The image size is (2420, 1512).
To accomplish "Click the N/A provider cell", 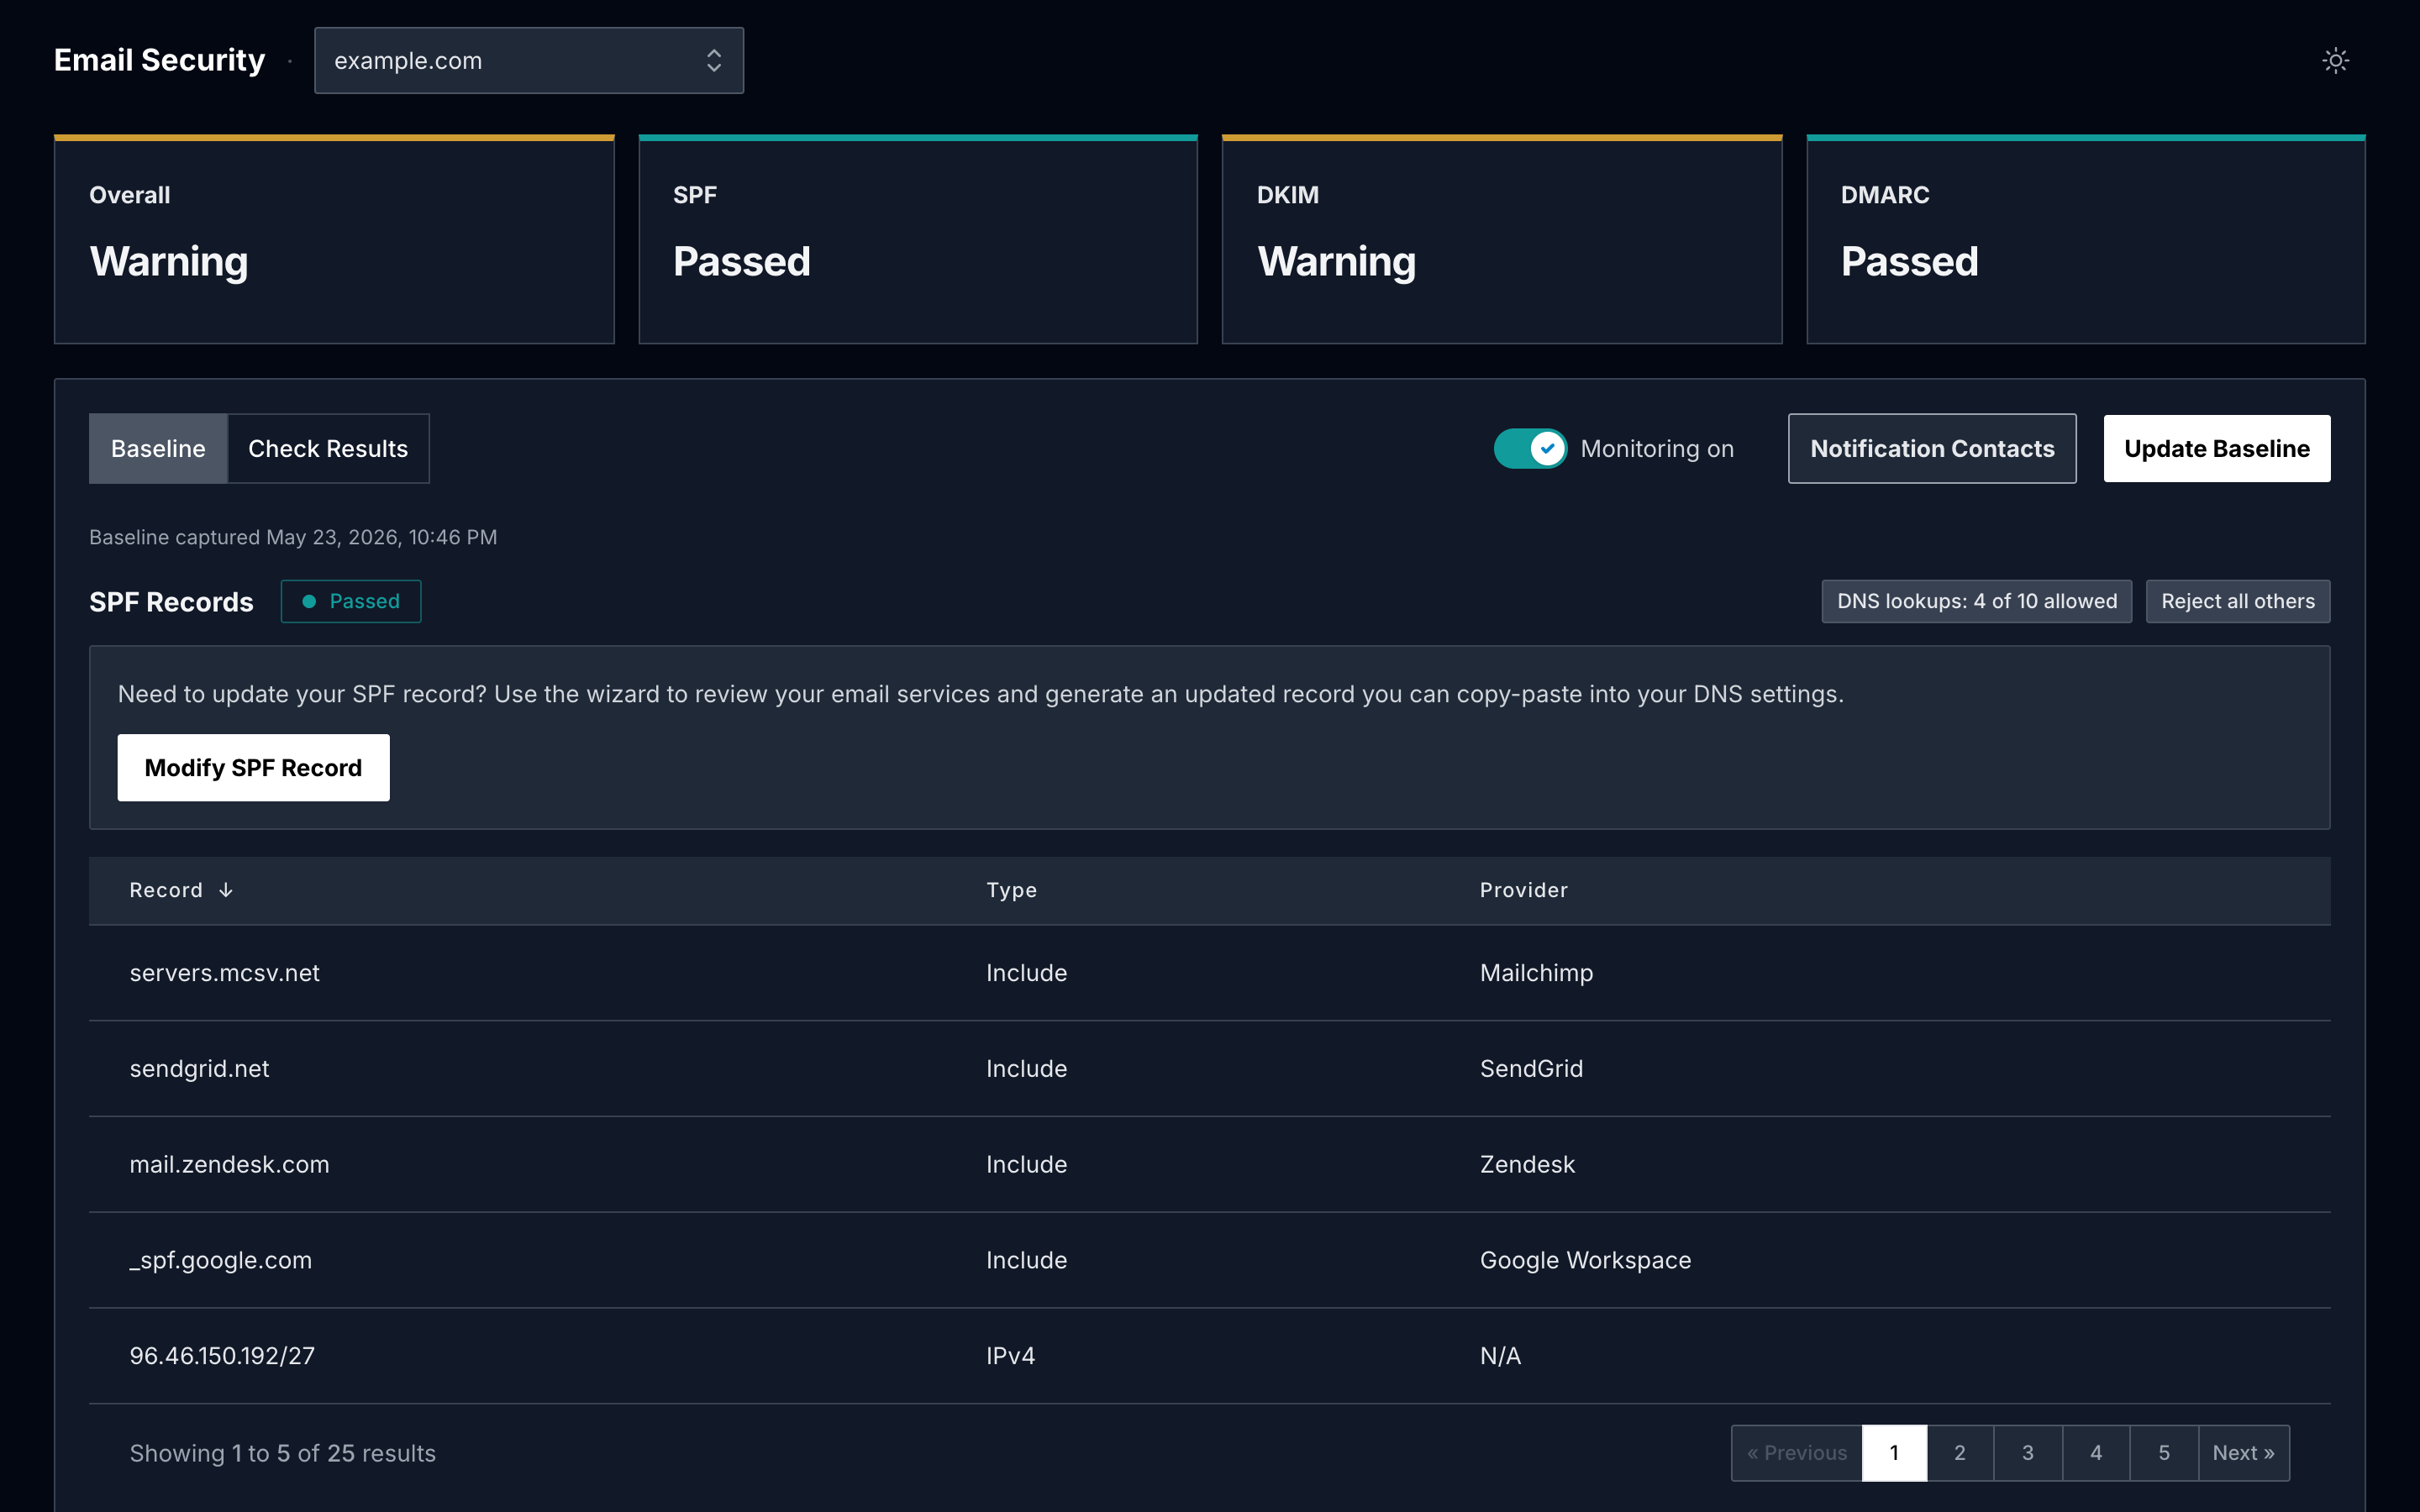I will point(1500,1356).
